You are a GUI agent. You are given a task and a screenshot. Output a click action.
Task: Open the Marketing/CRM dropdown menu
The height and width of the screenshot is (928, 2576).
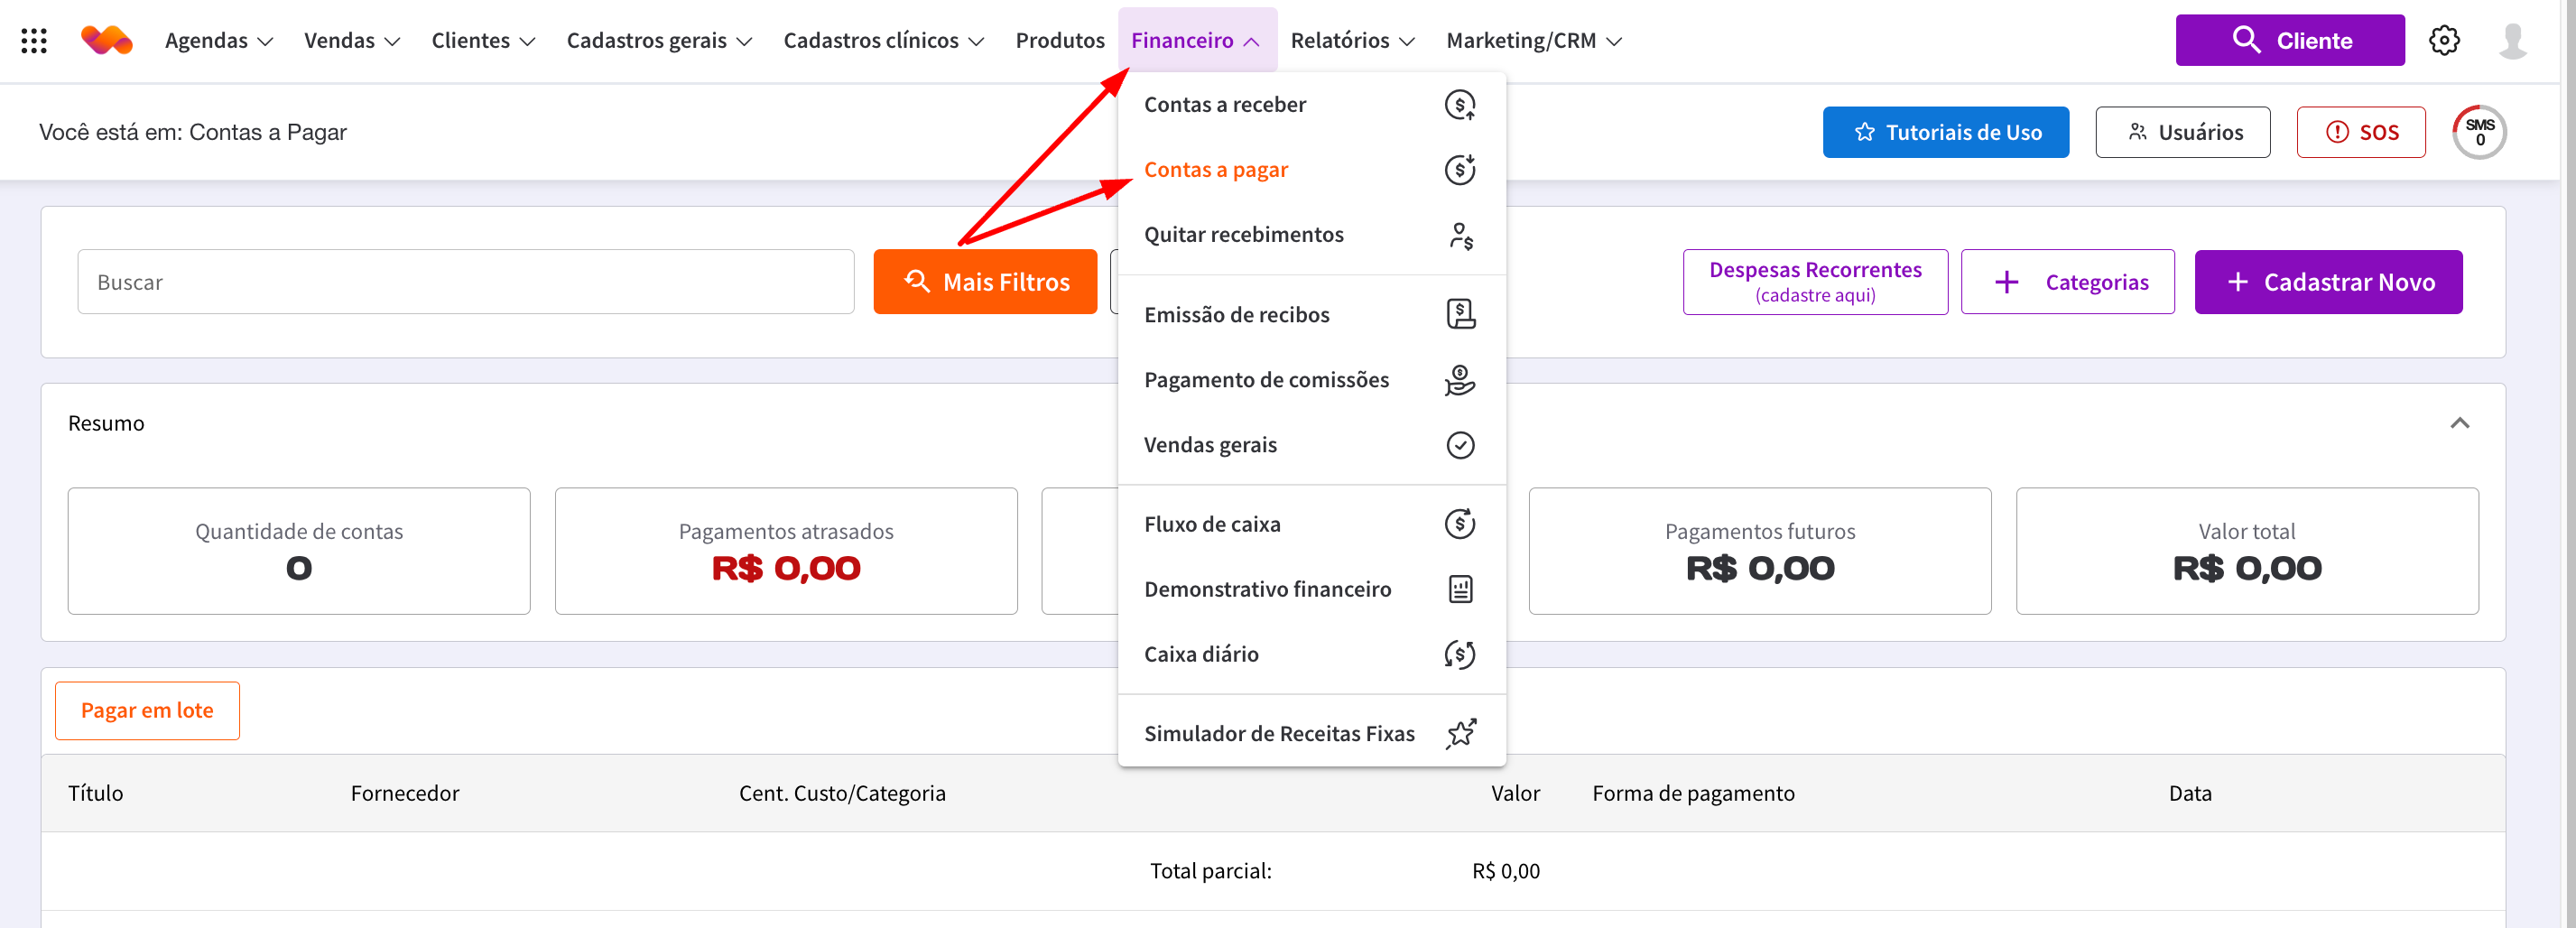tap(1533, 41)
